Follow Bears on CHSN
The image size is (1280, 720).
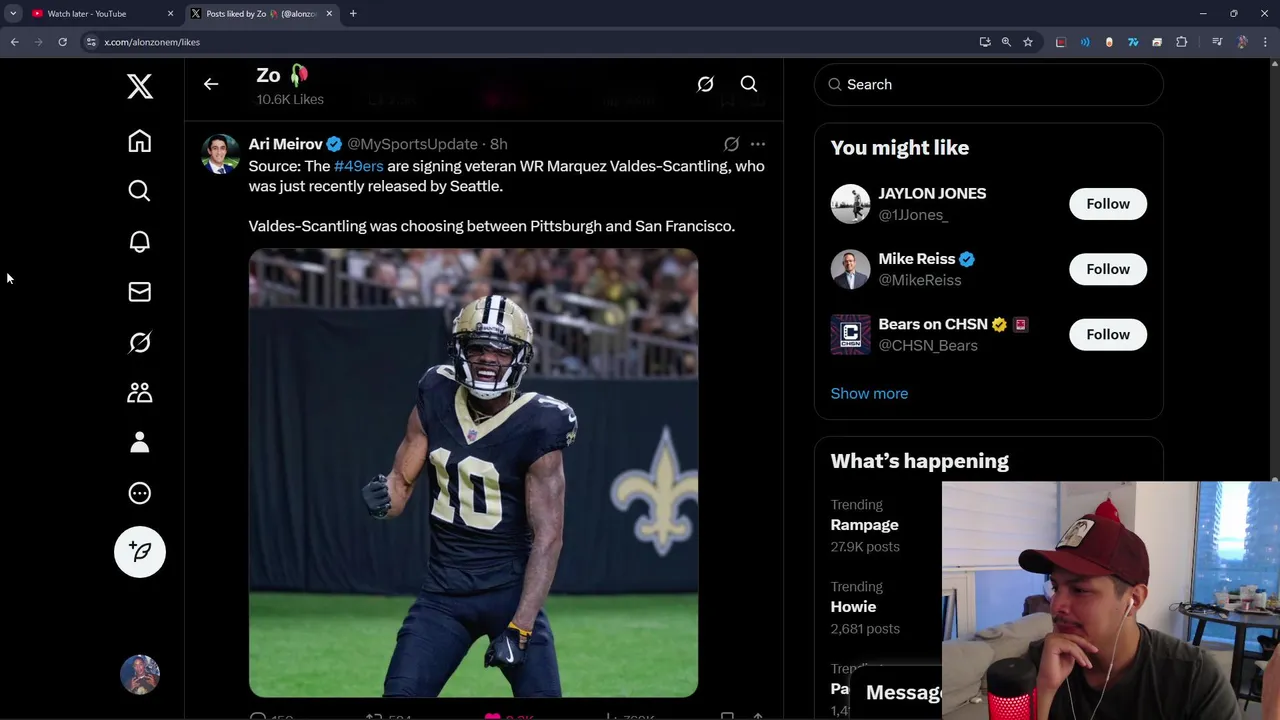pos(1108,334)
